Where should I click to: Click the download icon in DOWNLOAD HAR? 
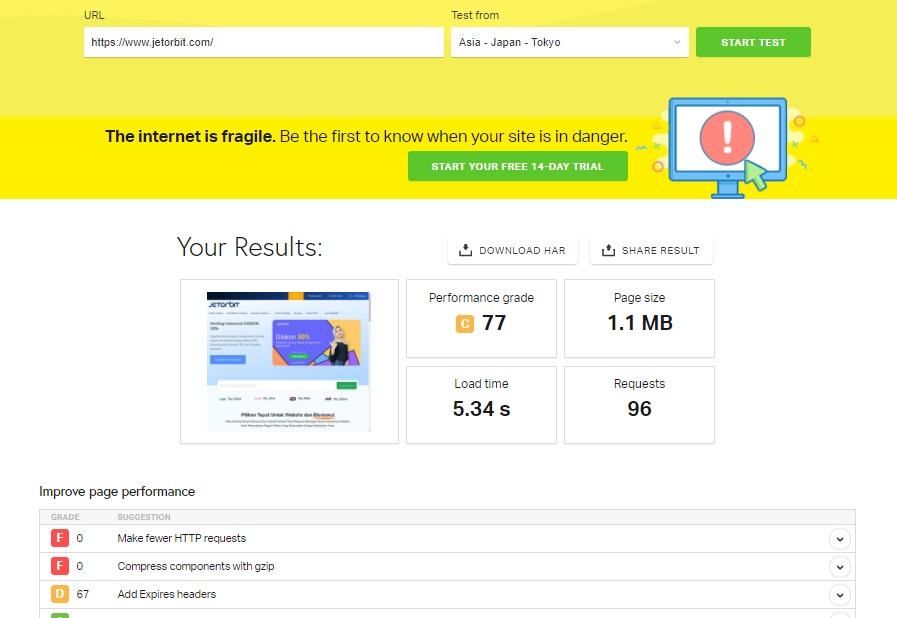[466, 250]
